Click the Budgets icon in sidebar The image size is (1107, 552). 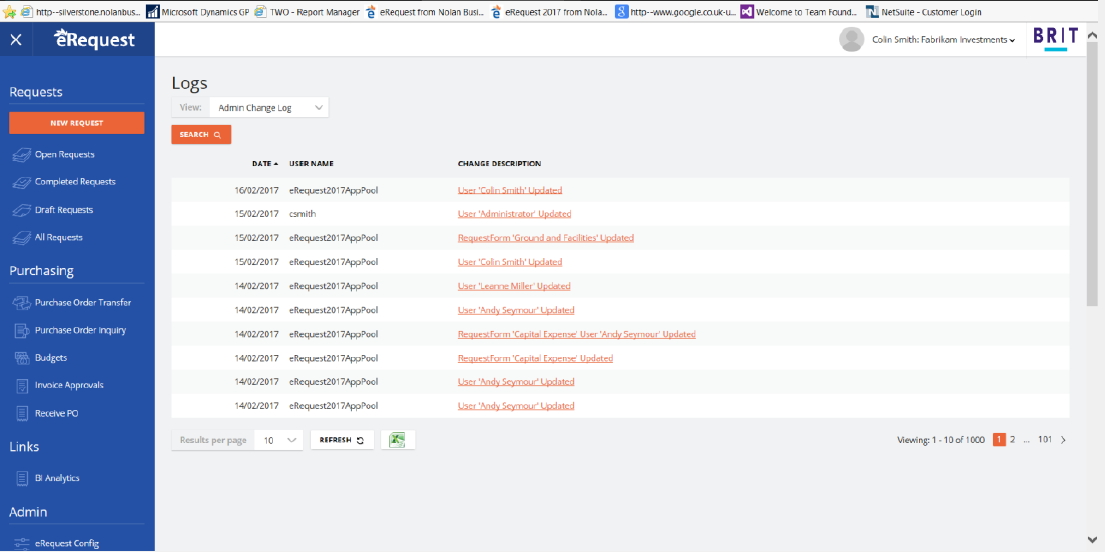[x=21, y=358]
